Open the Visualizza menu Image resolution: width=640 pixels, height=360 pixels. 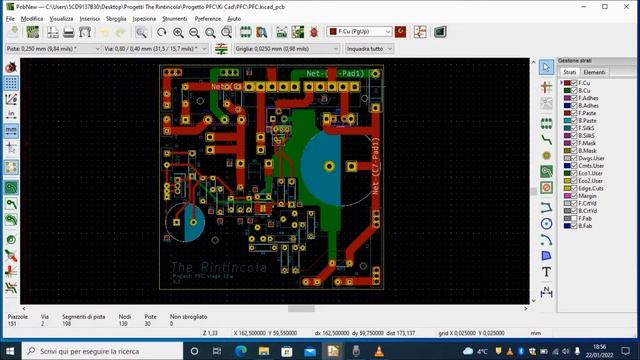tap(61, 19)
